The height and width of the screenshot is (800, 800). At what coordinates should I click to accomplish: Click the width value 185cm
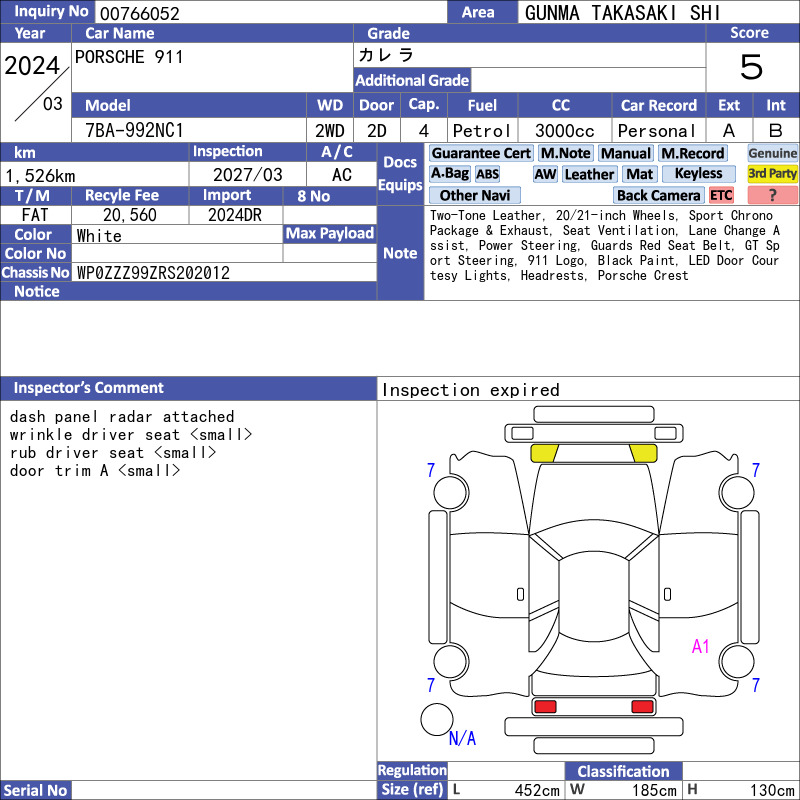(x=655, y=790)
